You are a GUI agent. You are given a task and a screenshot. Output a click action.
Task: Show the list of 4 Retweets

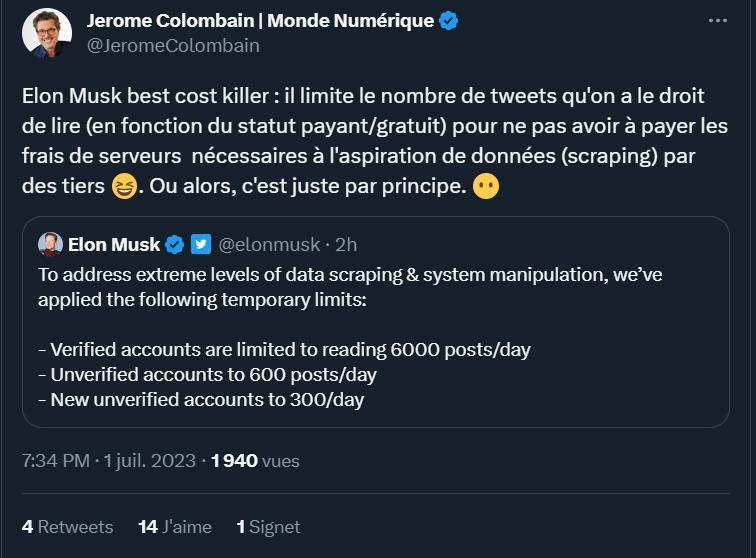pyautogui.click(x=67, y=526)
